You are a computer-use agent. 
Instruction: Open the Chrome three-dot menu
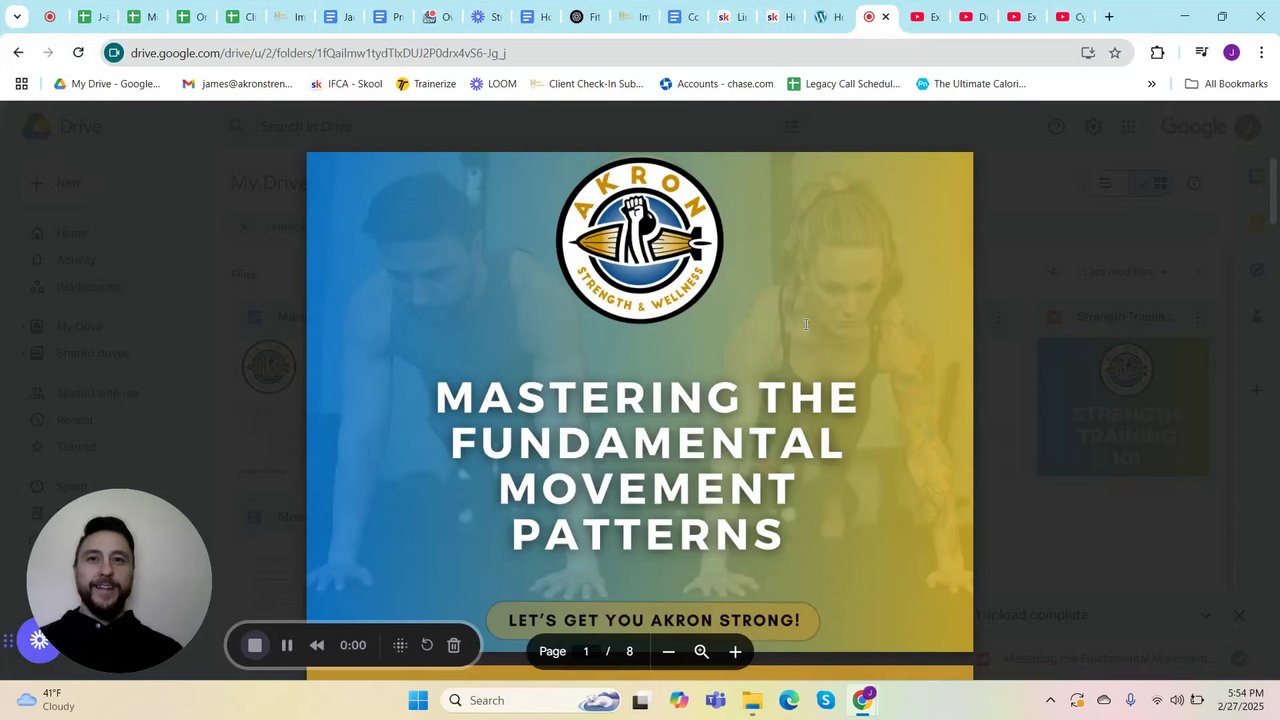pyautogui.click(x=1261, y=53)
